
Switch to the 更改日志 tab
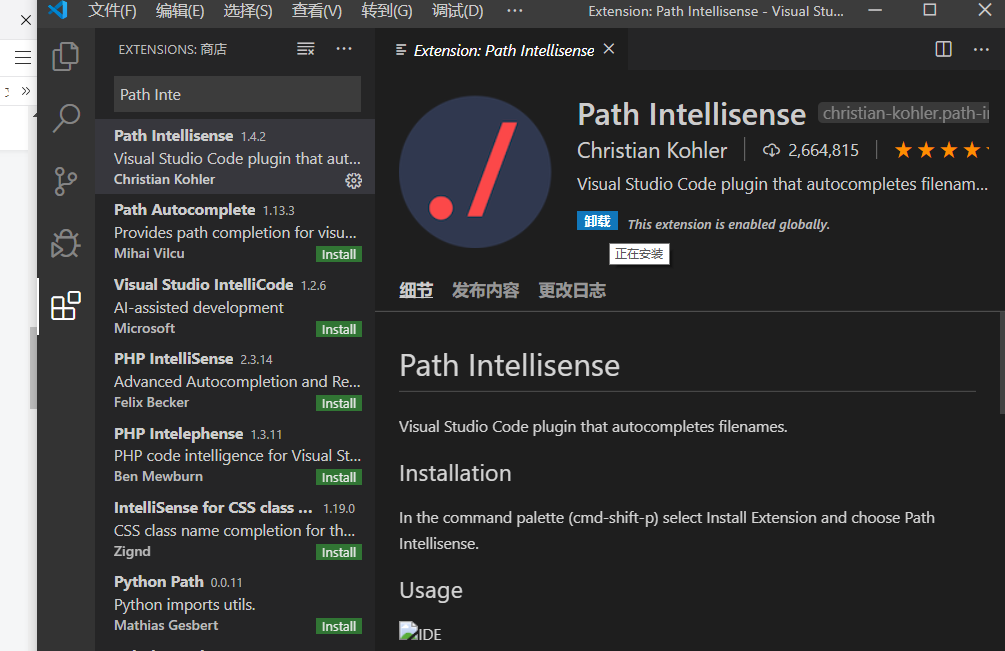pos(572,290)
